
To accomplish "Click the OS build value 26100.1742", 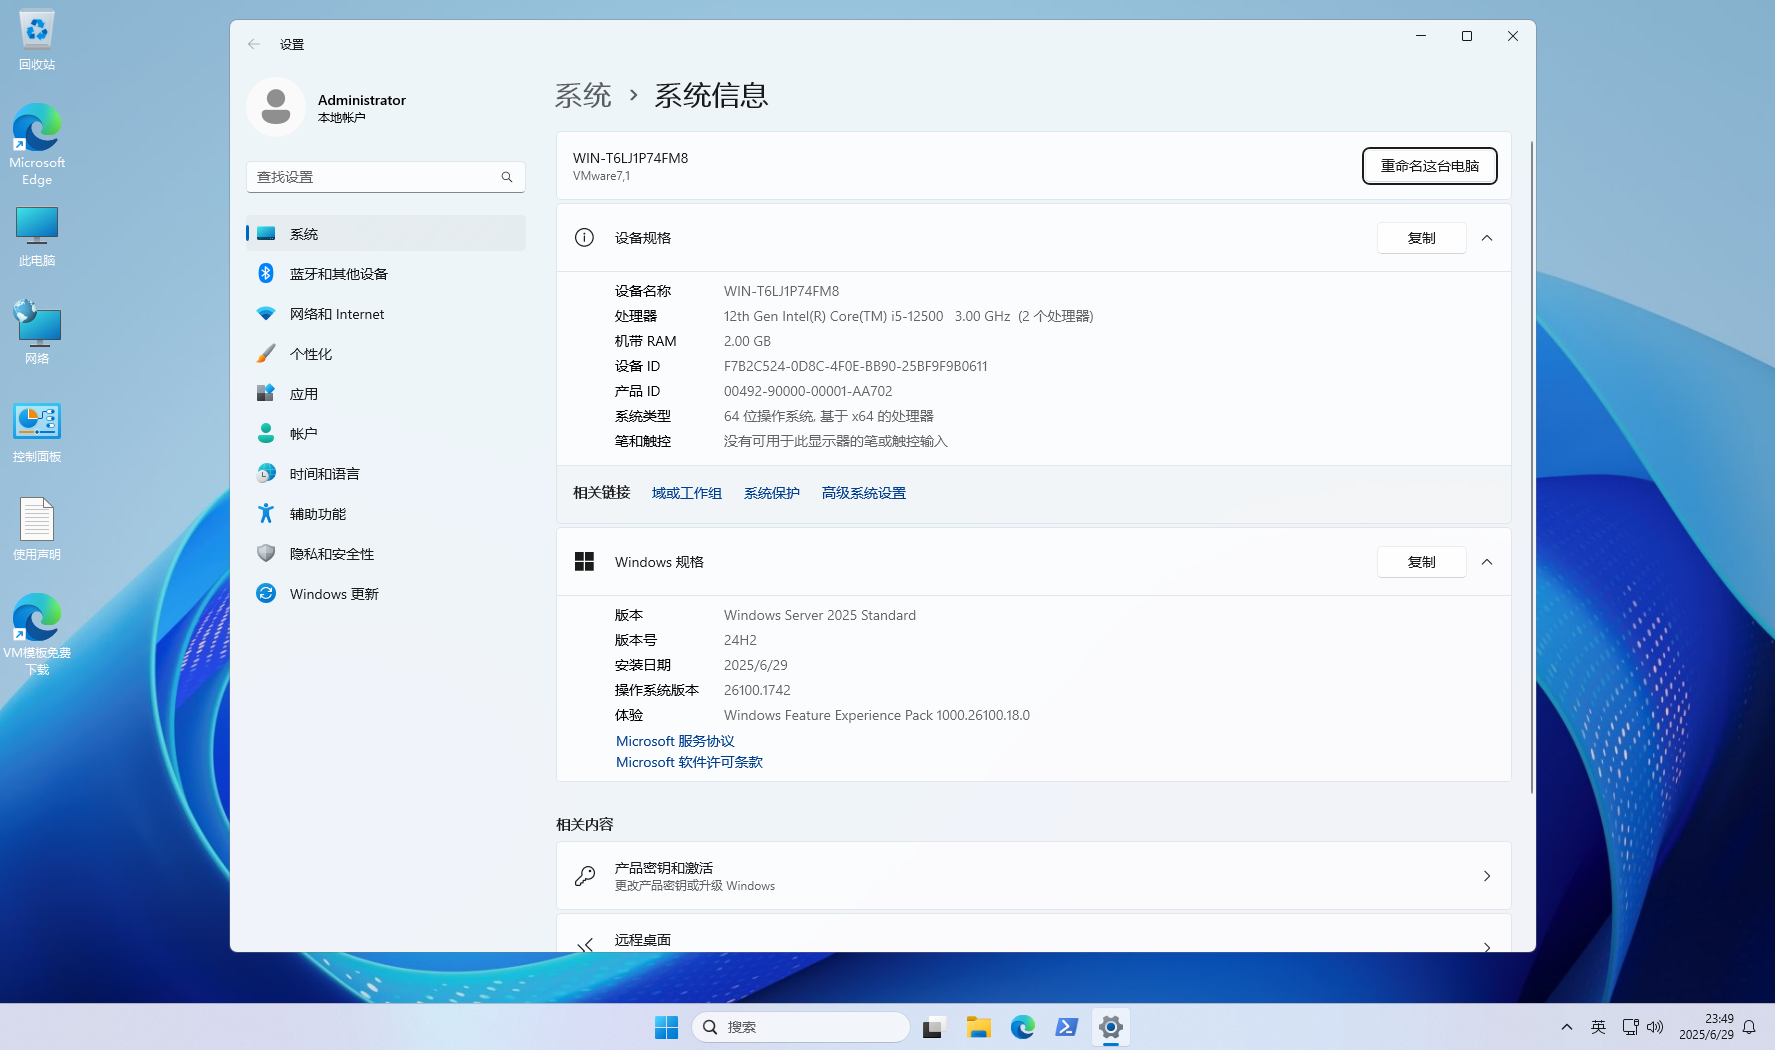I will 757,690.
